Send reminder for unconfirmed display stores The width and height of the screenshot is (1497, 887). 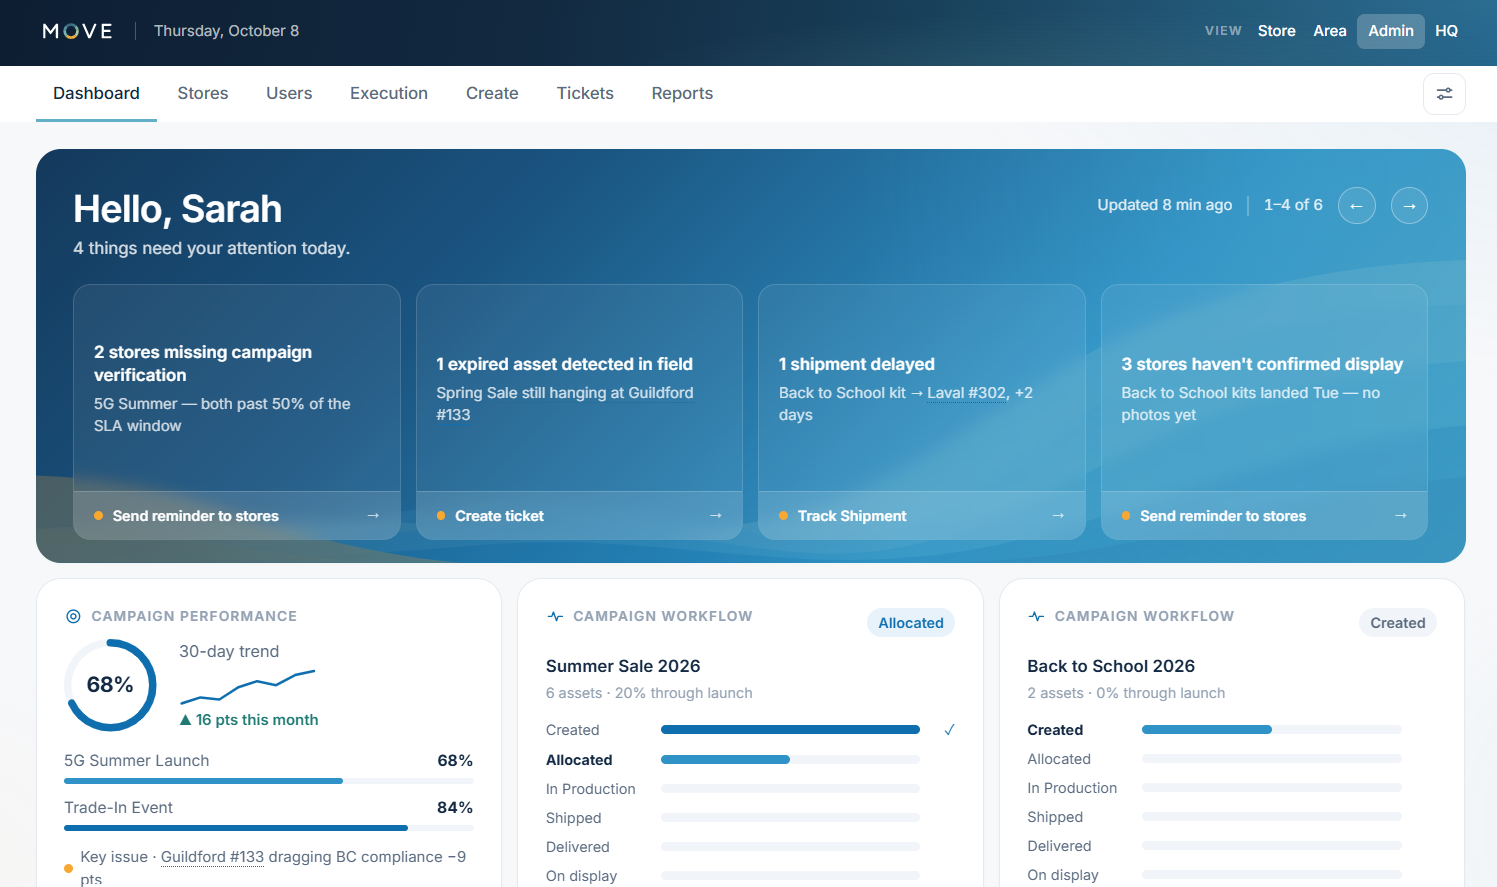(1264, 516)
